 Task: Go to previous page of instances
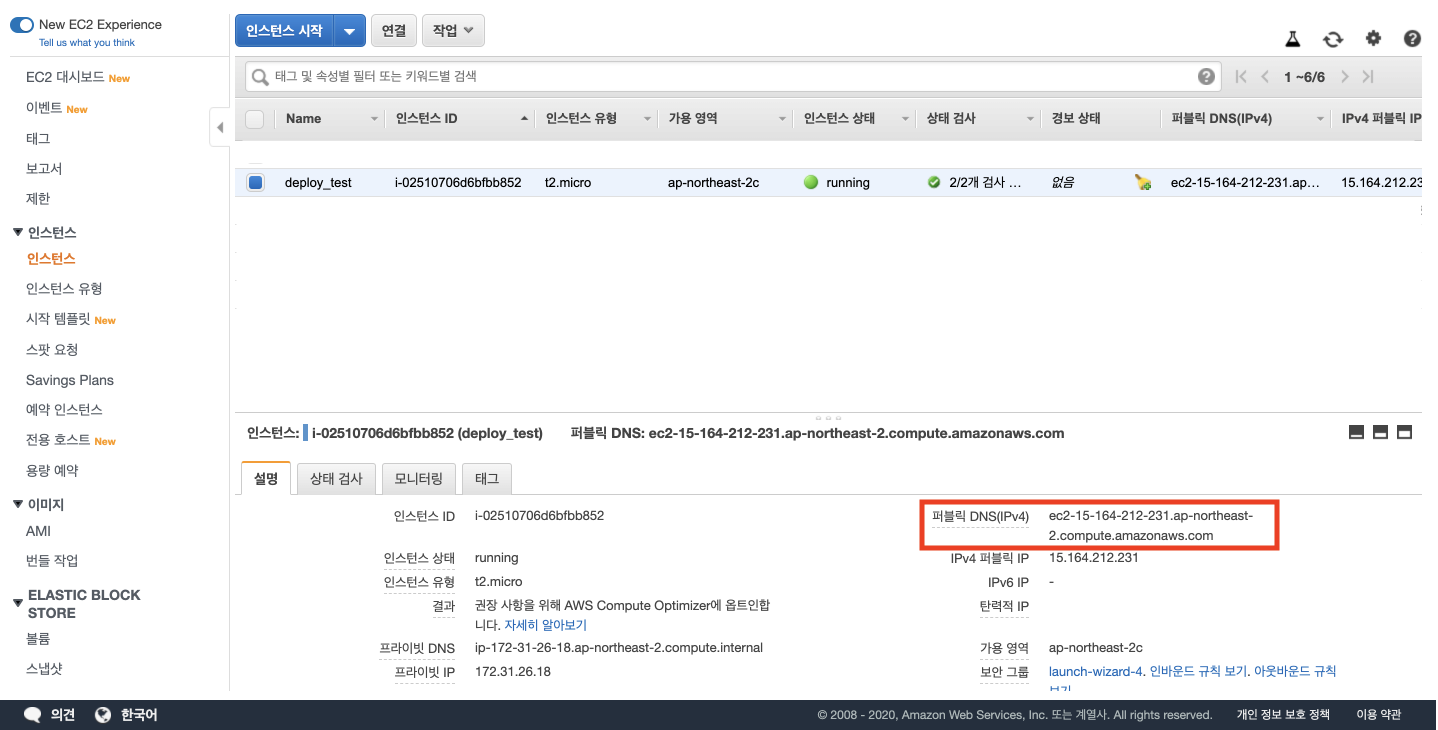point(1265,76)
